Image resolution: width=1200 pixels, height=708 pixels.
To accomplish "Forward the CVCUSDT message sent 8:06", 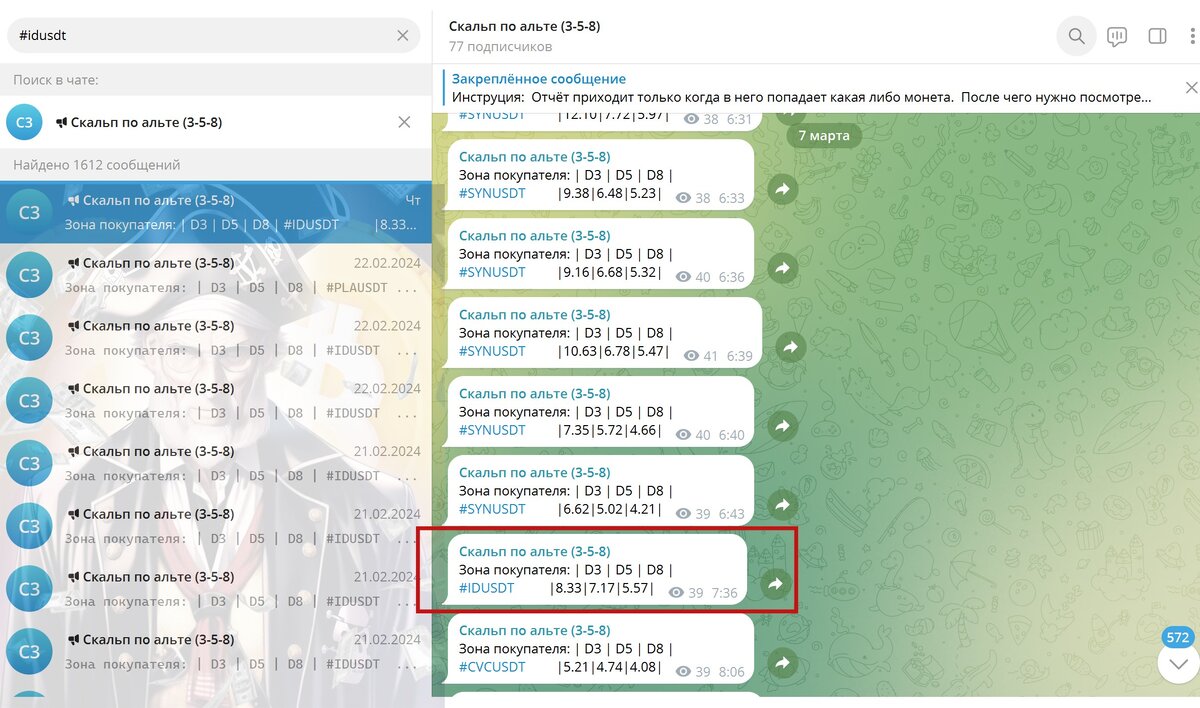I will [x=783, y=663].
